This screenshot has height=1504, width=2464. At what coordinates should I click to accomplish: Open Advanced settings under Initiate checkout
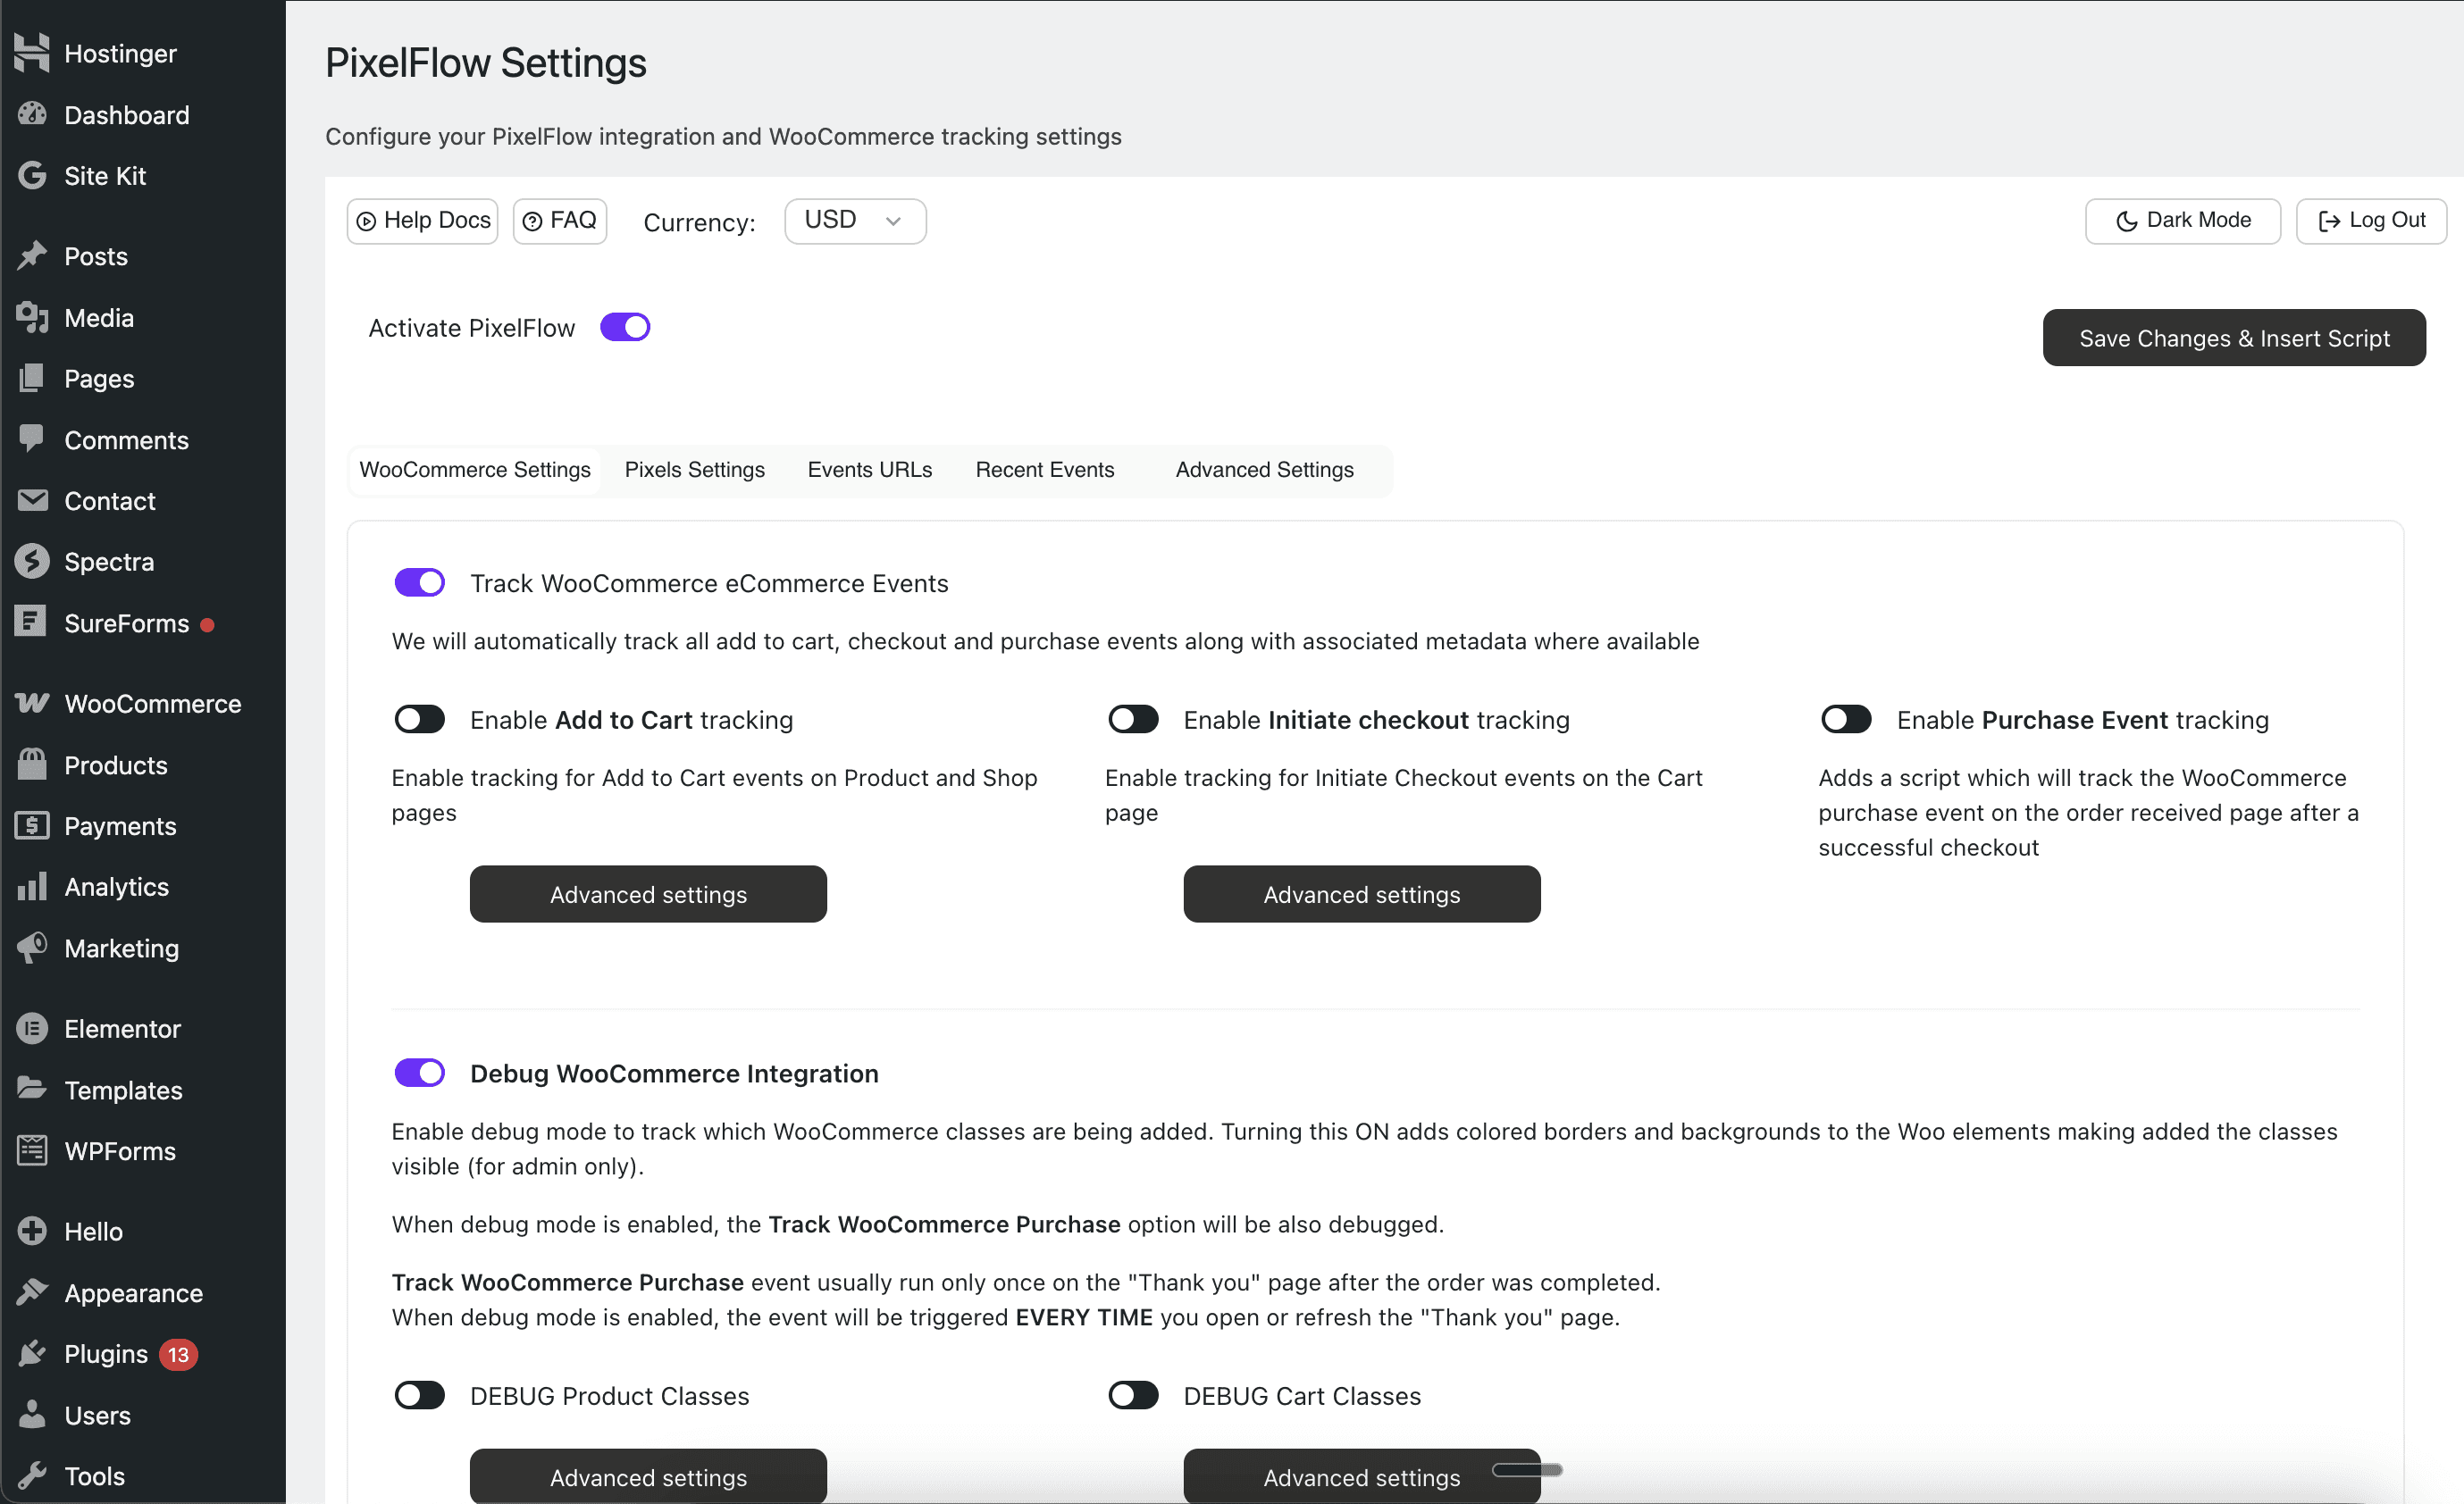coord(1362,894)
